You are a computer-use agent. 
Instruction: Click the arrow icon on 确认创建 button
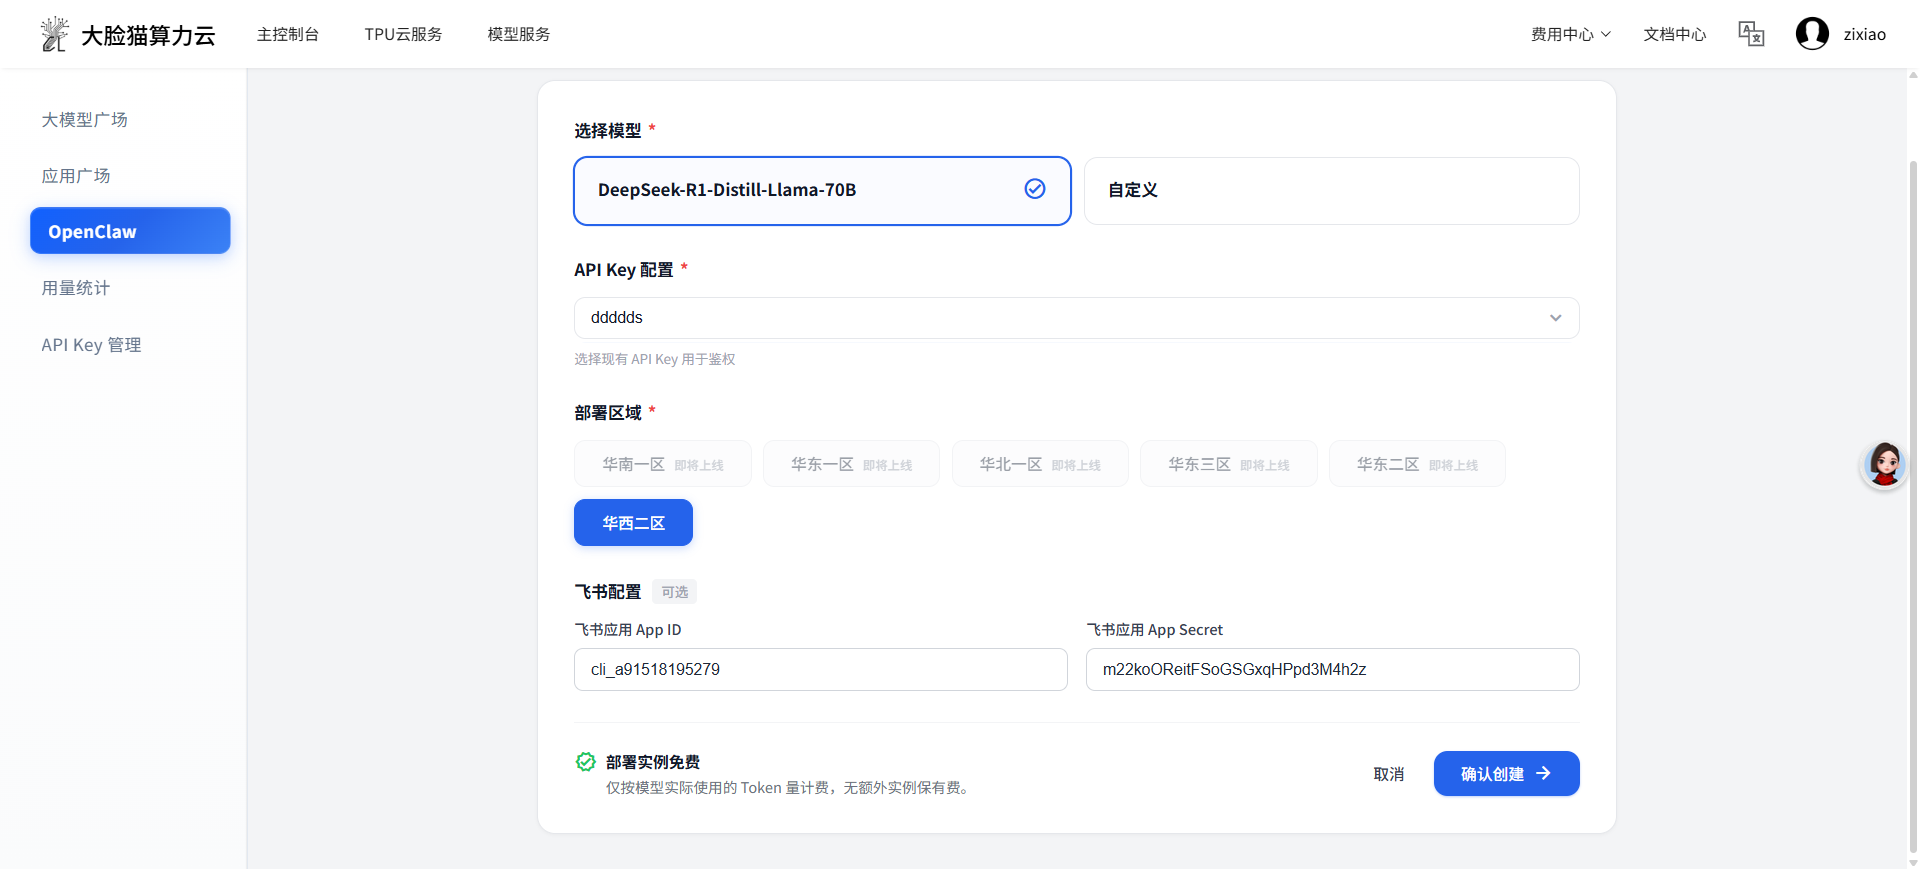point(1544,774)
